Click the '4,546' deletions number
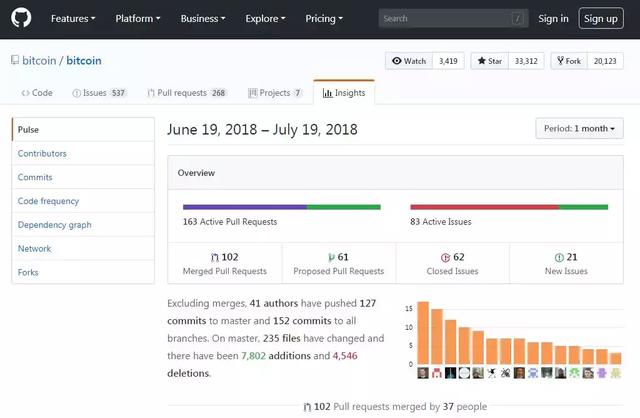Image resolution: width=640 pixels, height=418 pixels. coord(345,356)
